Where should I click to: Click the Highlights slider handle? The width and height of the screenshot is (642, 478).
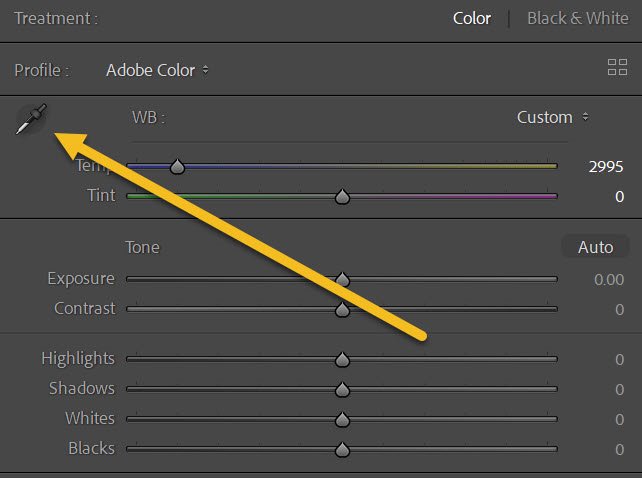[342, 359]
